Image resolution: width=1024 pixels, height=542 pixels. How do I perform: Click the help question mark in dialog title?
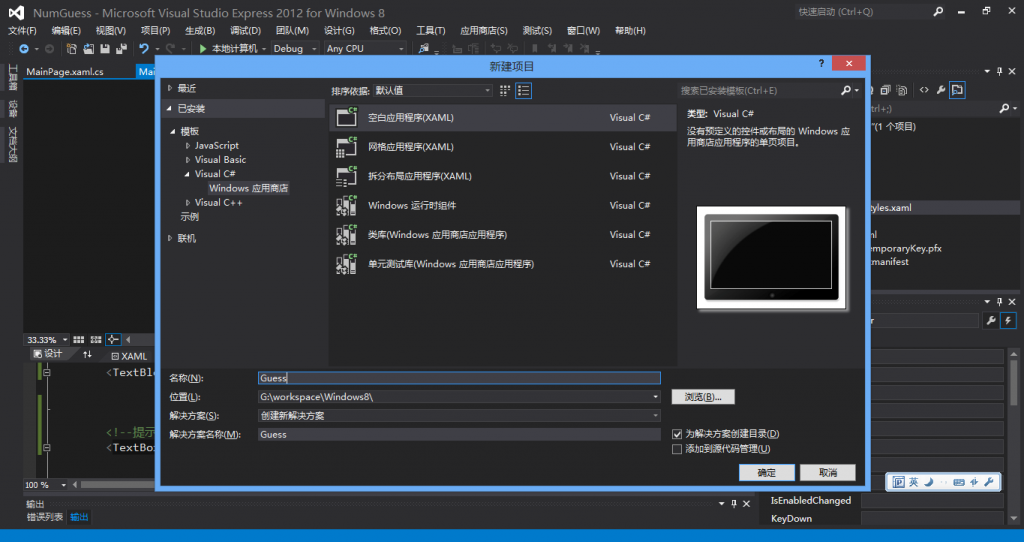821,65
